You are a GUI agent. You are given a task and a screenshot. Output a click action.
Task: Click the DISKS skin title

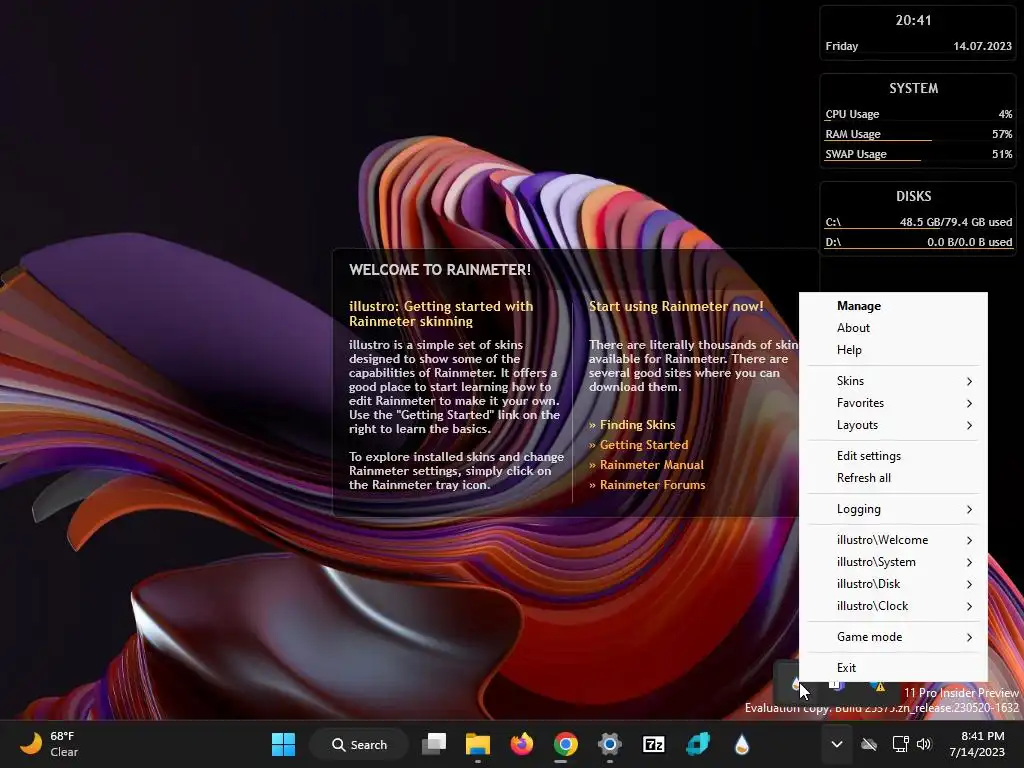(914, 196)
